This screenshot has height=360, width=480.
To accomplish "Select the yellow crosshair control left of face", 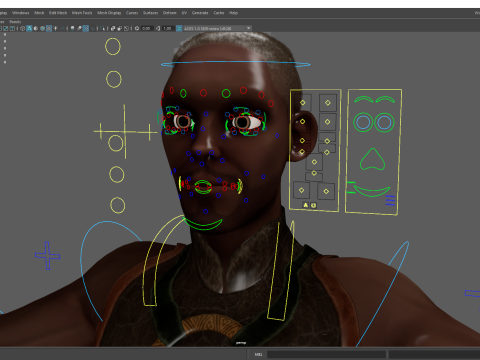I will pos(125,131).
